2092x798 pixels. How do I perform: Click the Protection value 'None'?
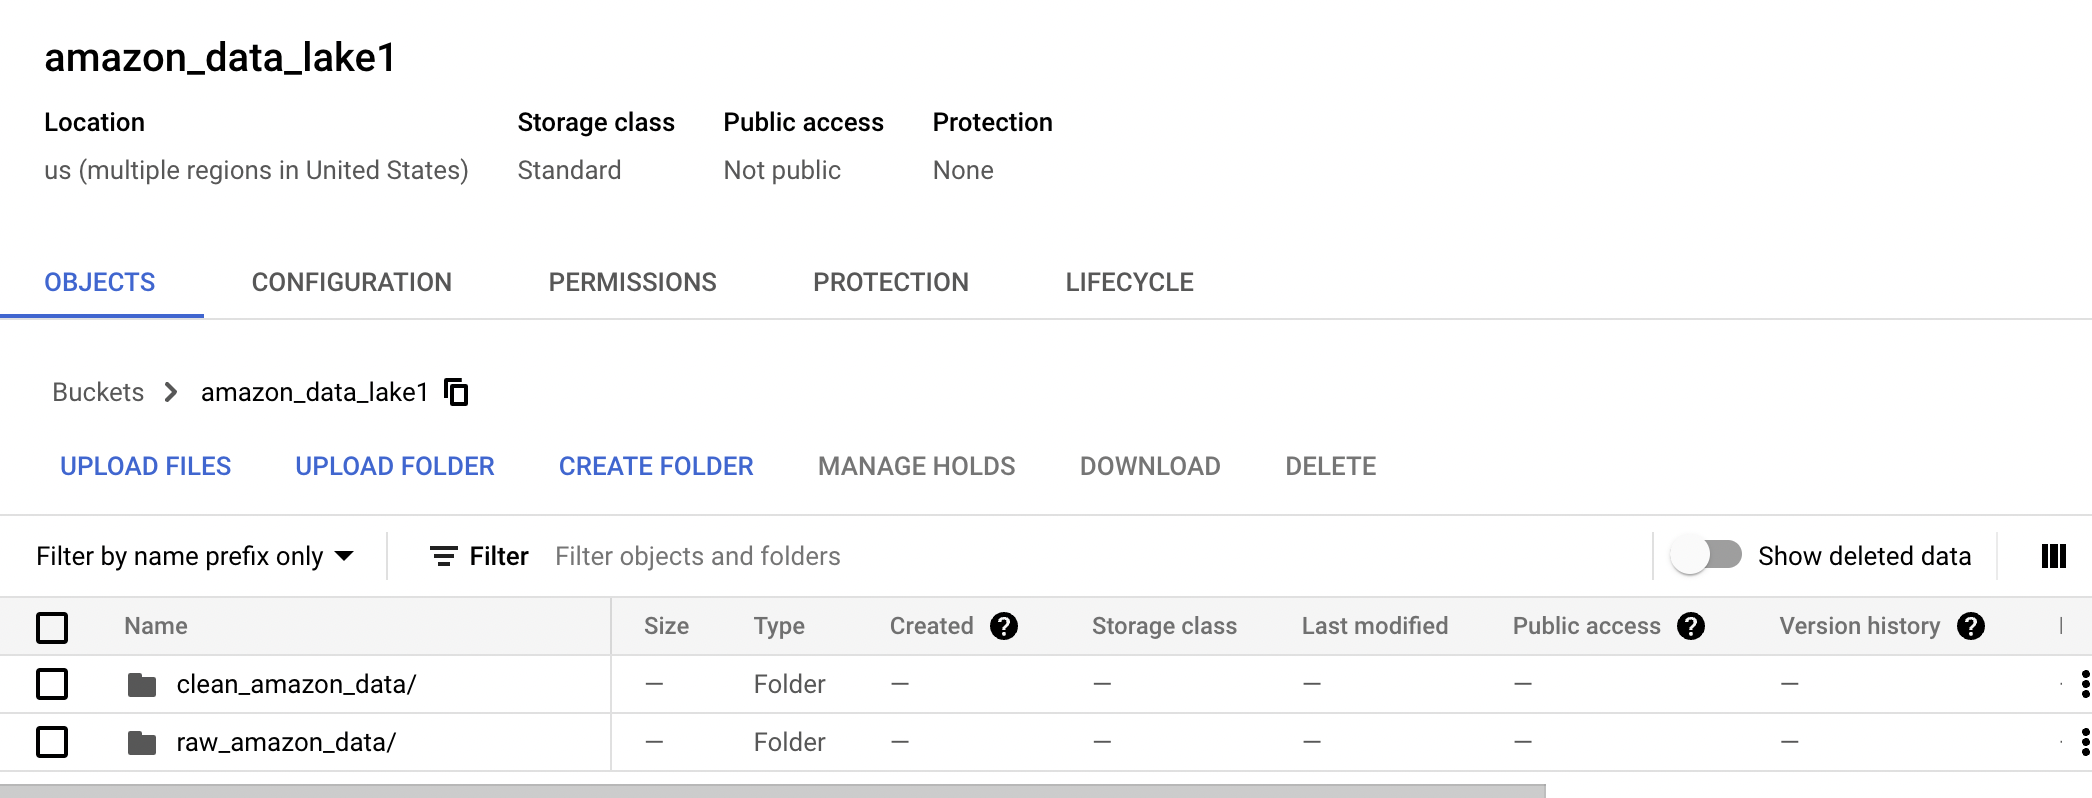pos(963,170)
